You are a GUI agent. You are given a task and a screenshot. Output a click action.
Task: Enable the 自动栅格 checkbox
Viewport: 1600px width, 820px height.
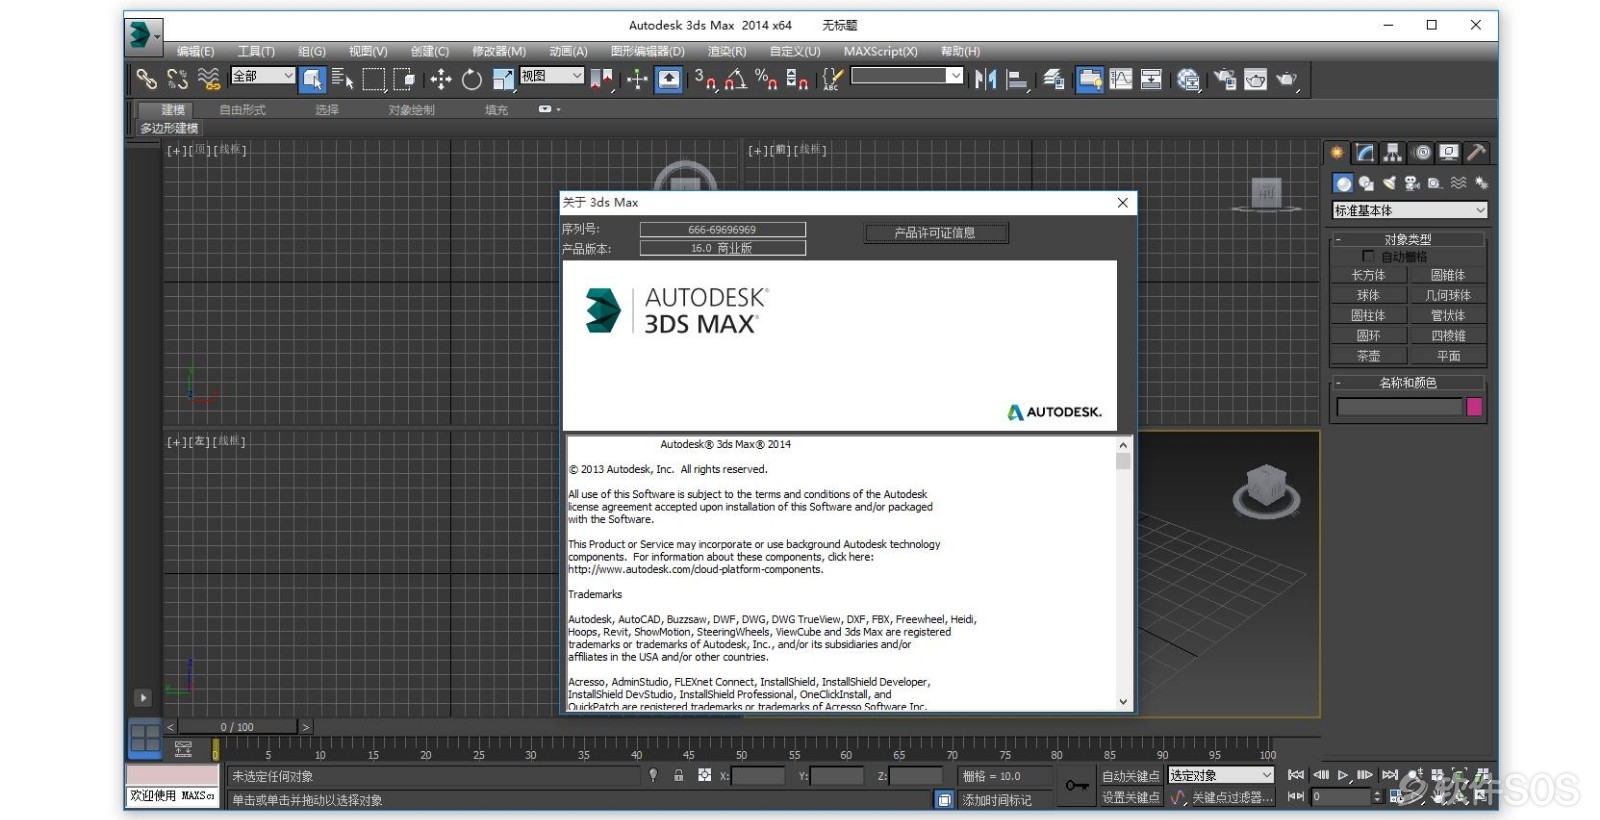(1369, 256)
